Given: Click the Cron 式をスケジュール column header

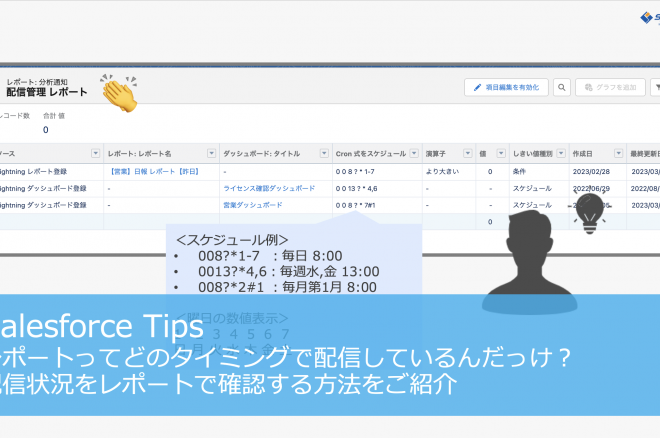Looking at the screenshot, I should 371,154.
